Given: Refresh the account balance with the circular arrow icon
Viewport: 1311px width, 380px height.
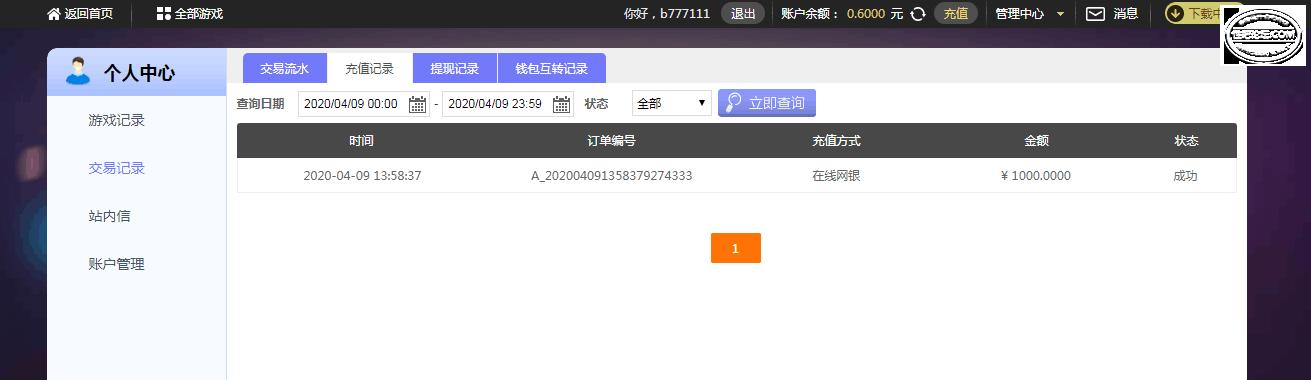Looking at the screenshot, I should coord(918,14).
